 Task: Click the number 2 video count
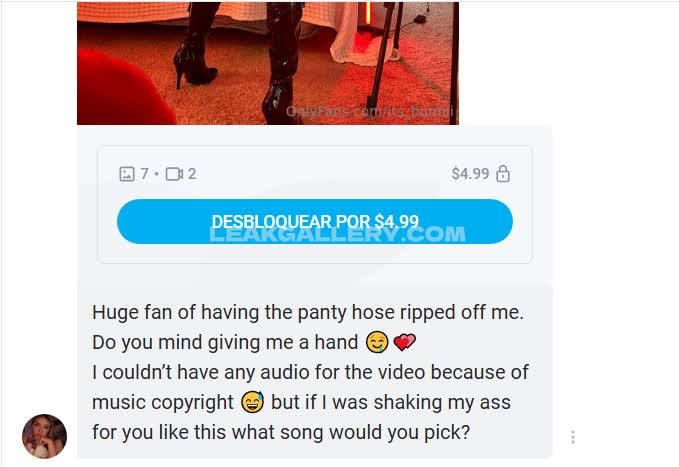pyautogui.click(x=192, y=174)
